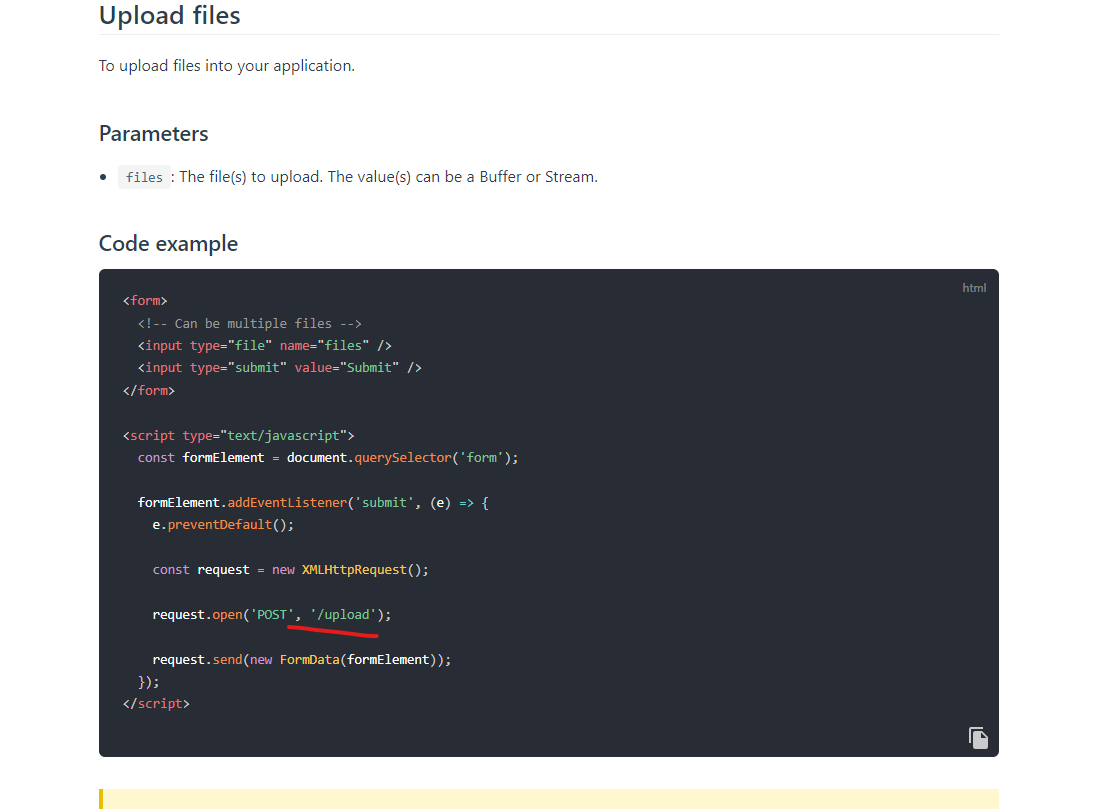1099x809 pixels.
Task: Click the red underline annotation beneath '/upload'
Action: pos(332,628)
